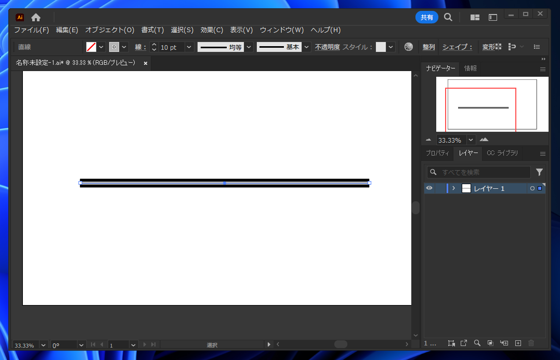Click the 10 pt stroke weight field
Viewport: 560px width, 360px height.
(x=171, y=47)
